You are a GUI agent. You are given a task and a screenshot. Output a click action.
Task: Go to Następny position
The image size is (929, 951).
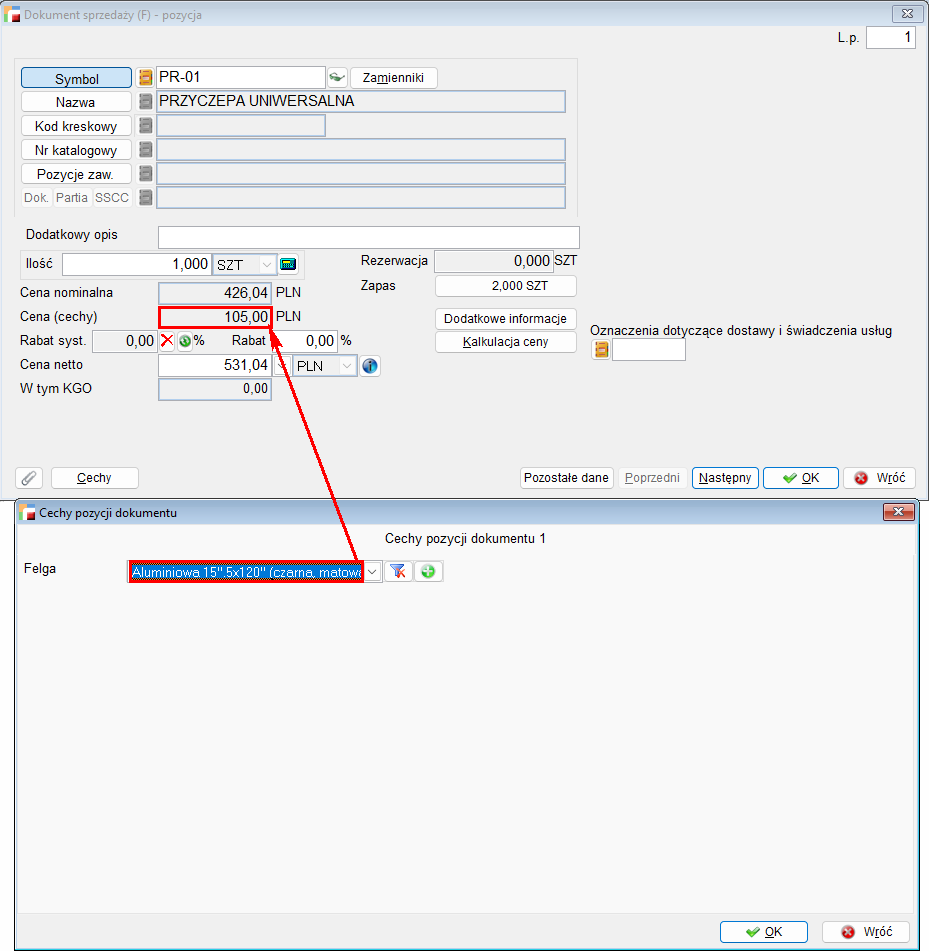coord(725,478)
